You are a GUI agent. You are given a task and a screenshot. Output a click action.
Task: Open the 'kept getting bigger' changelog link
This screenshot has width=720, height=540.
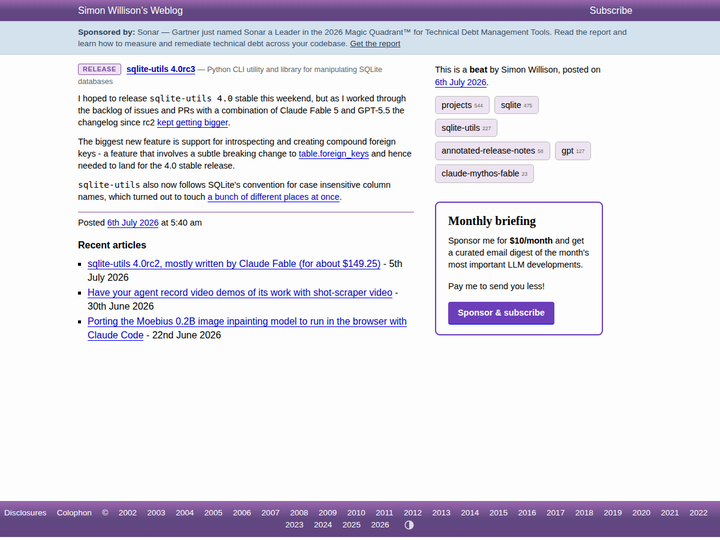pos(192,123)
